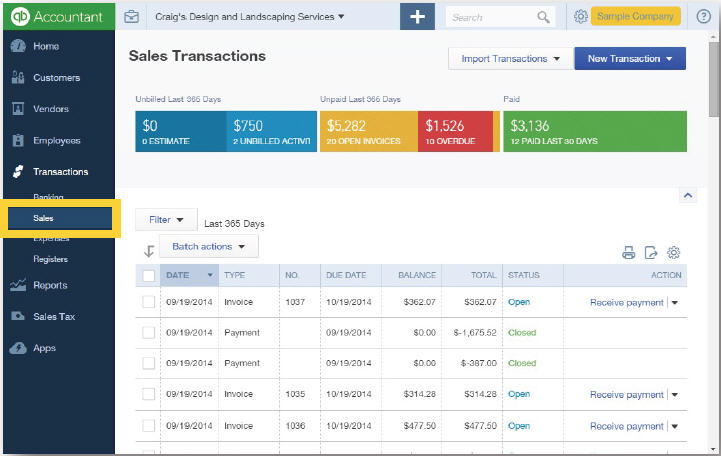Open the accountant toolbox briefcase icon
Screen dimensions: 721x456
point(132,17)
